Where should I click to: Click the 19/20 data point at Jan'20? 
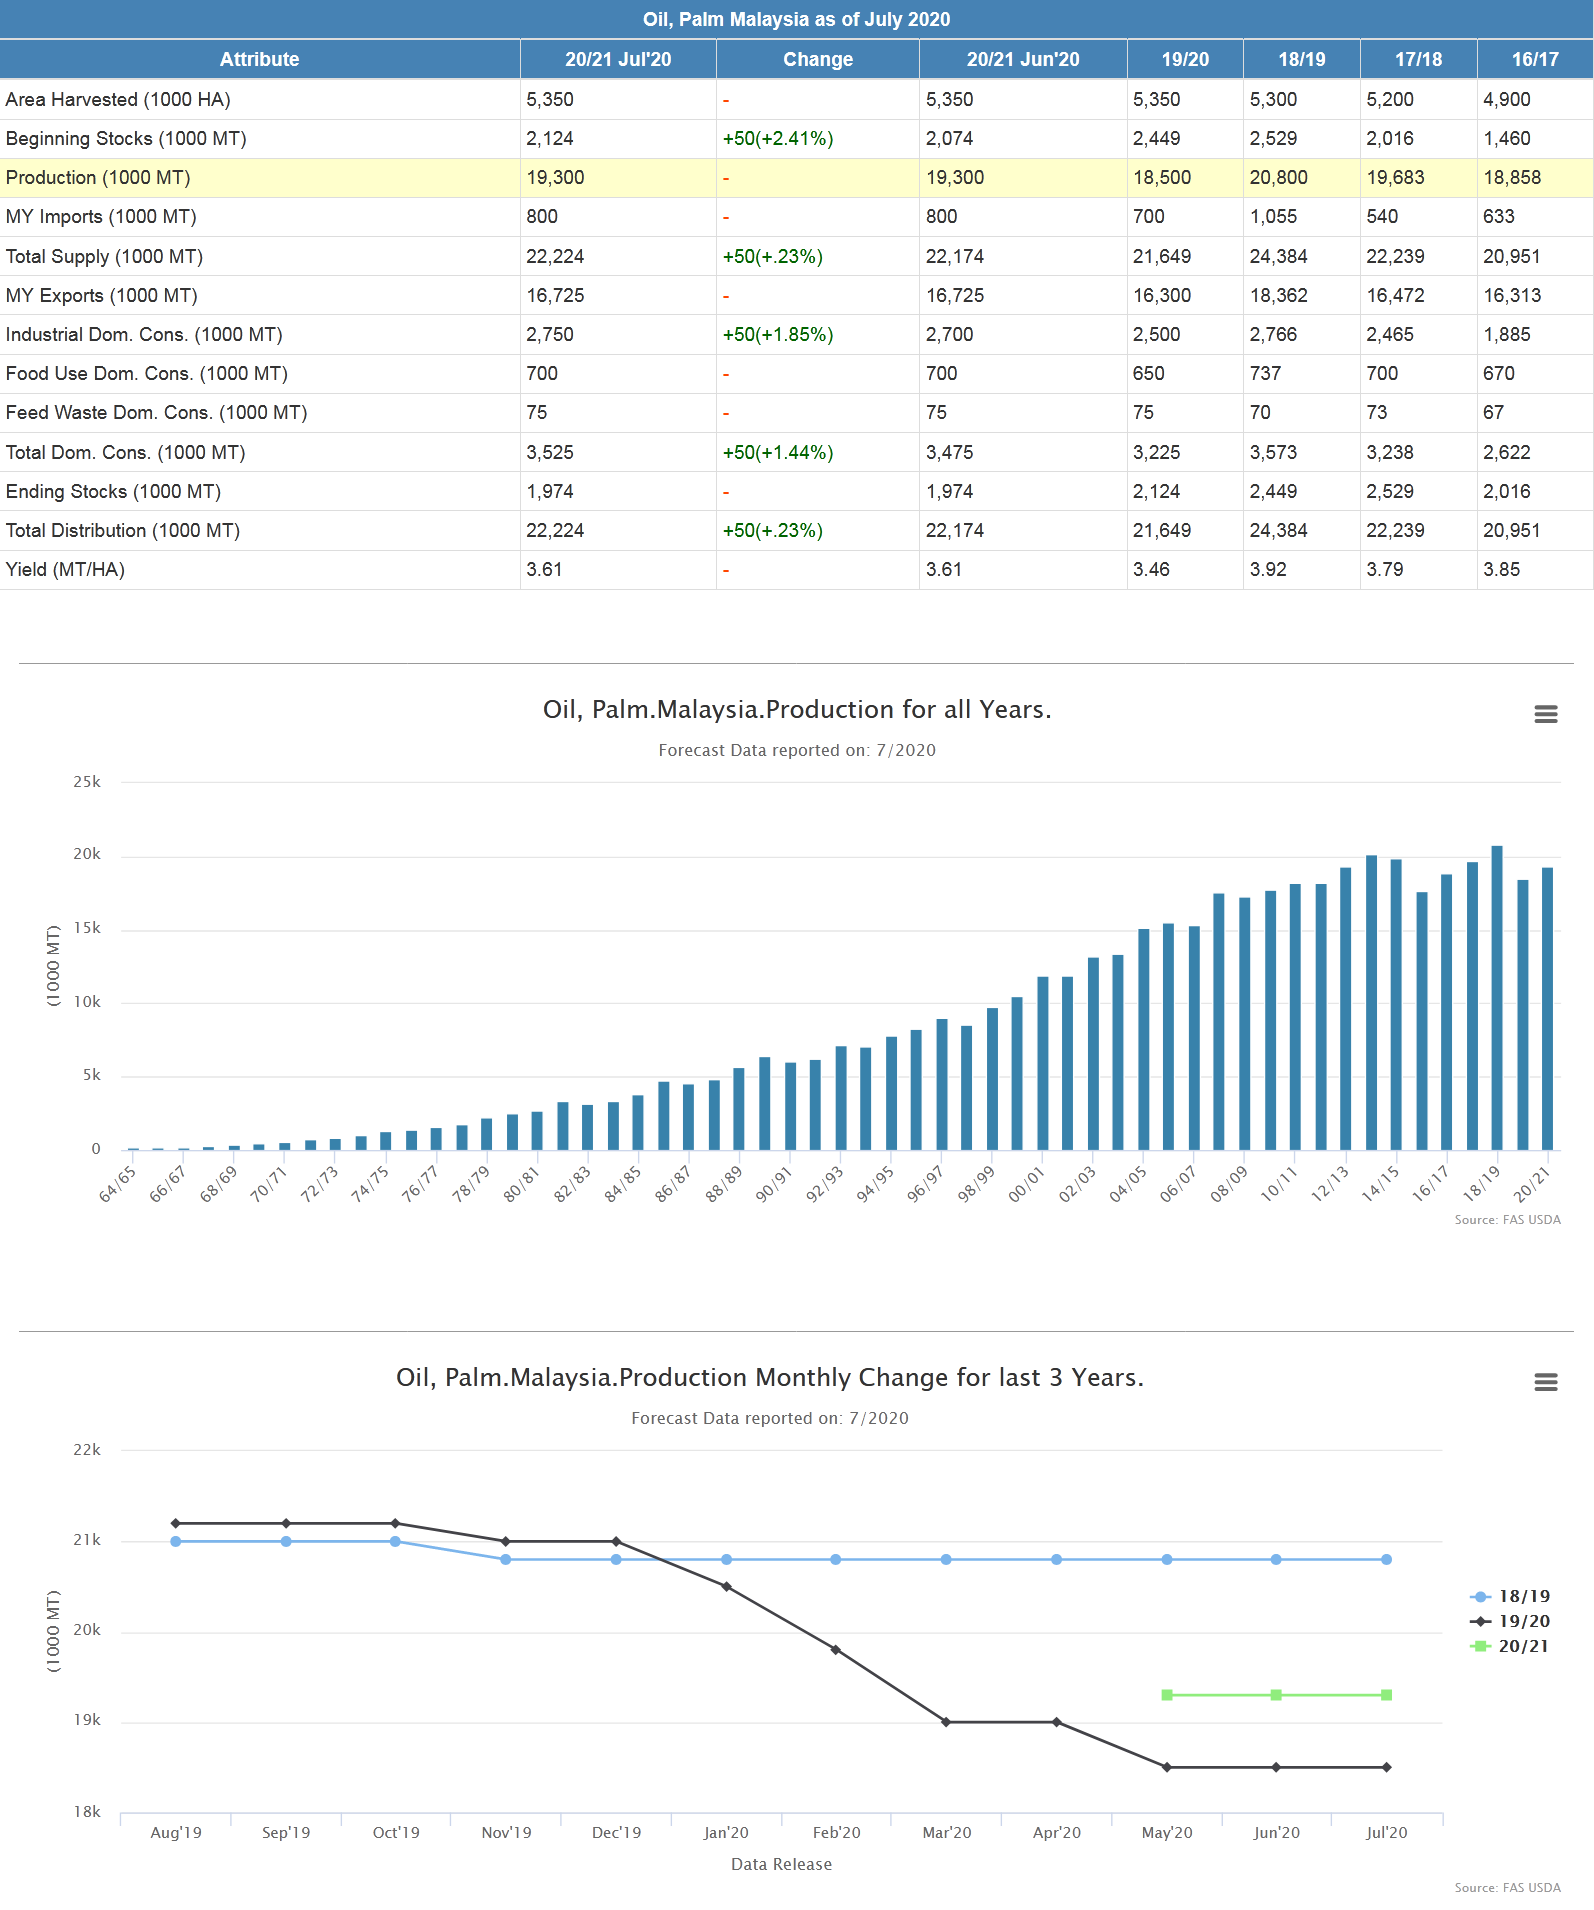[x=726, y=1587]
